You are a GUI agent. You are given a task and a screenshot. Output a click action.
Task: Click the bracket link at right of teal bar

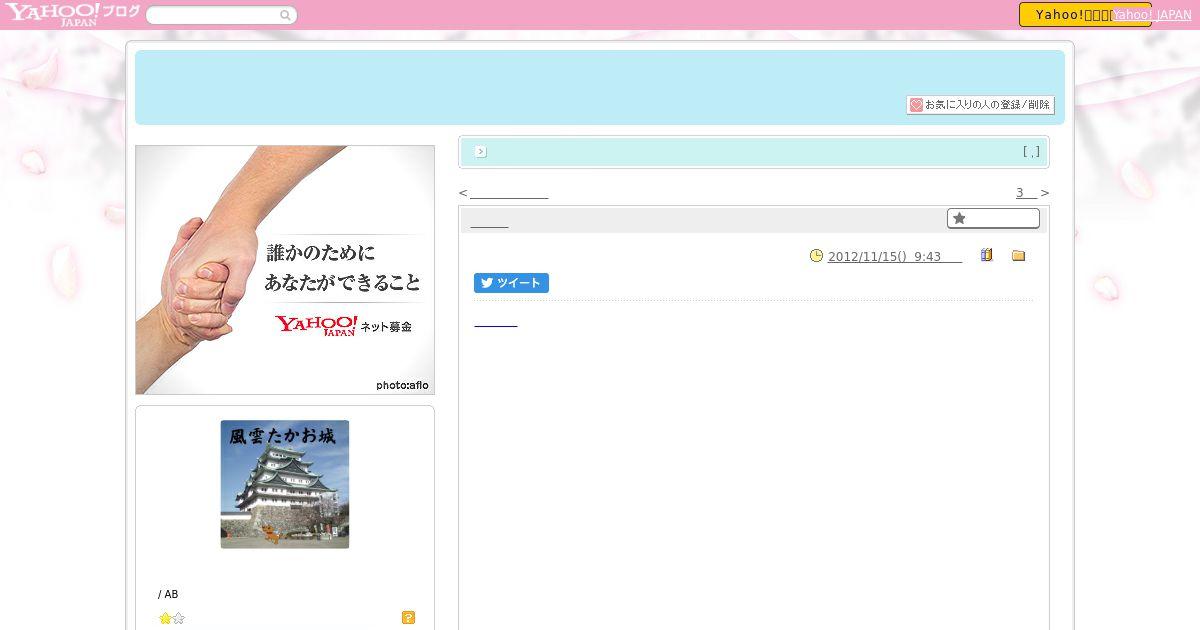pos(1031,152)
